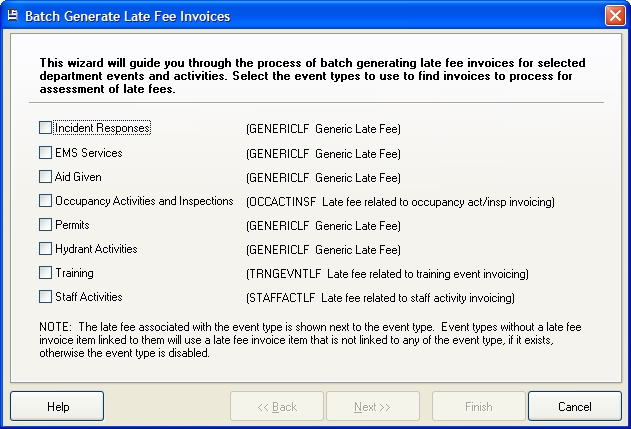Viewport: 631px width, 429px height.
Task: Toggle the Training checkbox
Action: pyautogui.click(x=45, y=273)
